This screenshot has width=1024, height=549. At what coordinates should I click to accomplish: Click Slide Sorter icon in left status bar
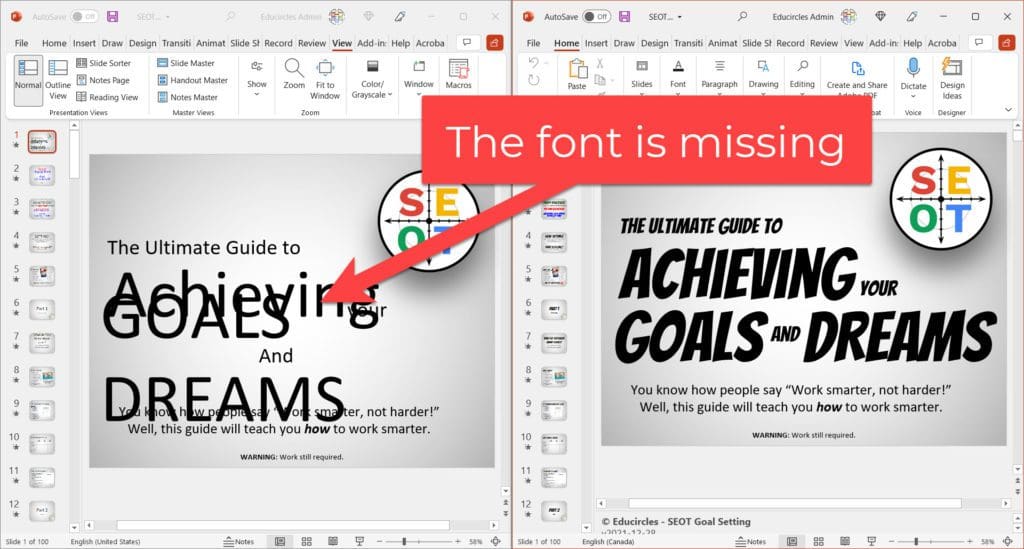coord(306,541)
